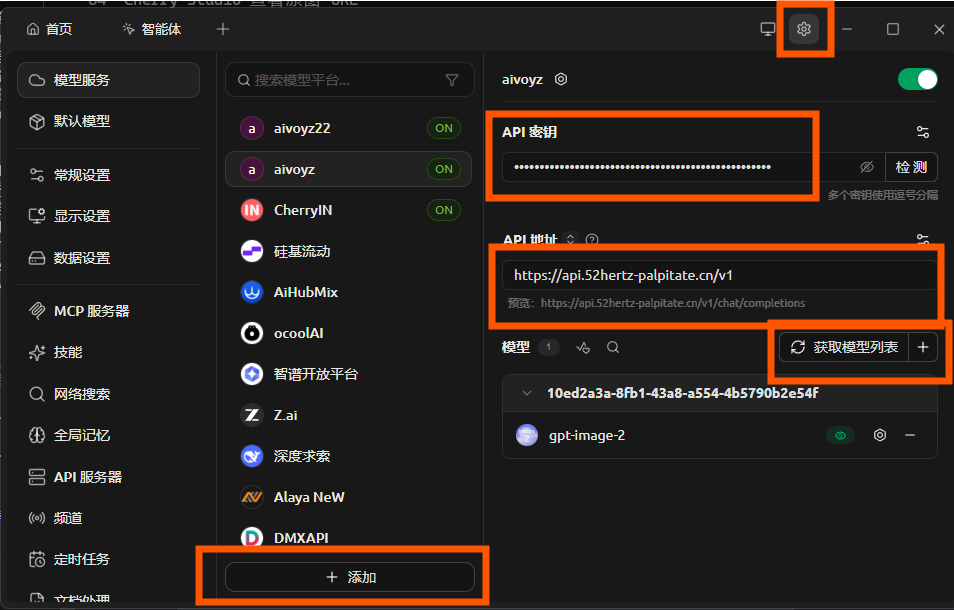Click help icon next to API 地址

click(x=591, y=240)
